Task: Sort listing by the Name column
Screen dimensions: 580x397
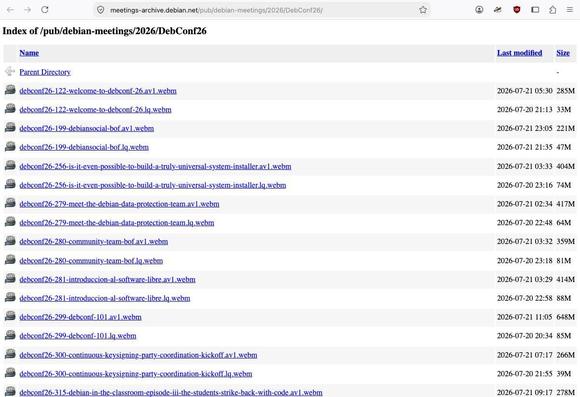Action: click(29, 53)
